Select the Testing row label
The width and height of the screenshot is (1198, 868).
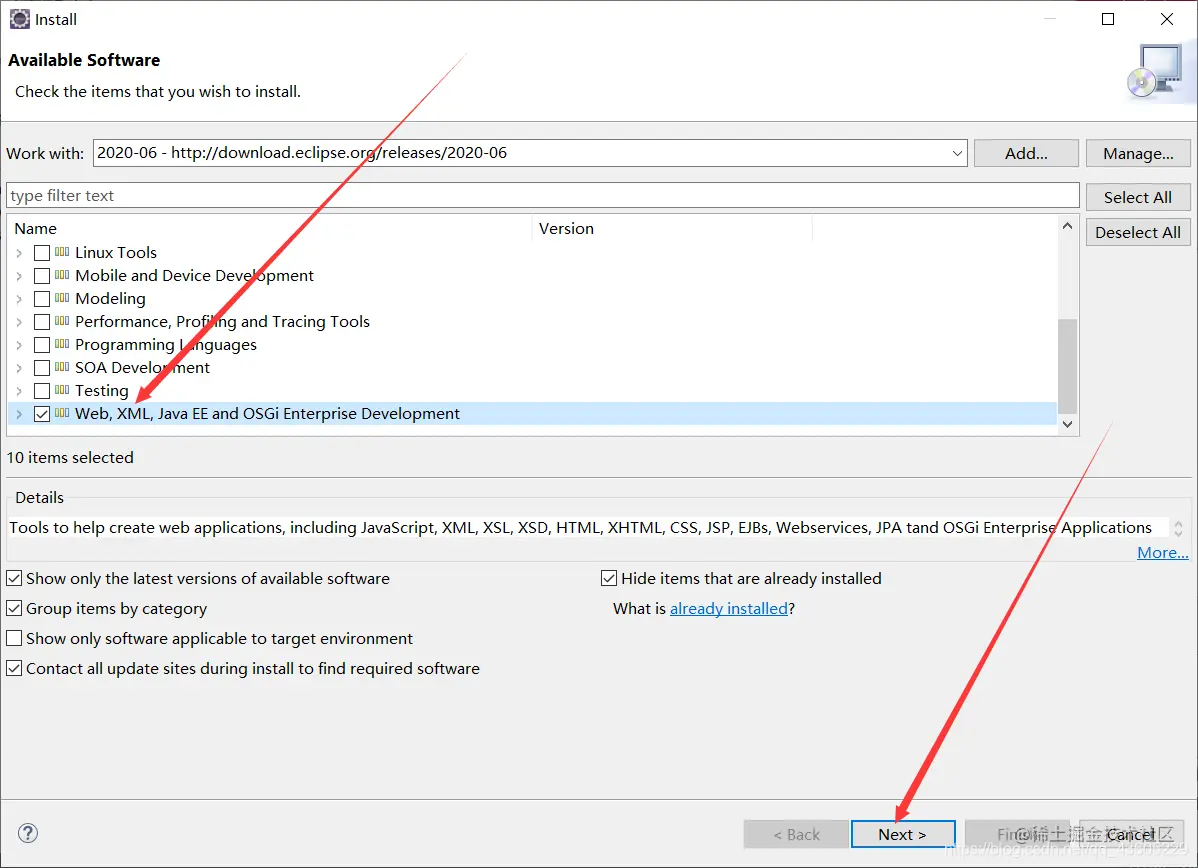102,390
